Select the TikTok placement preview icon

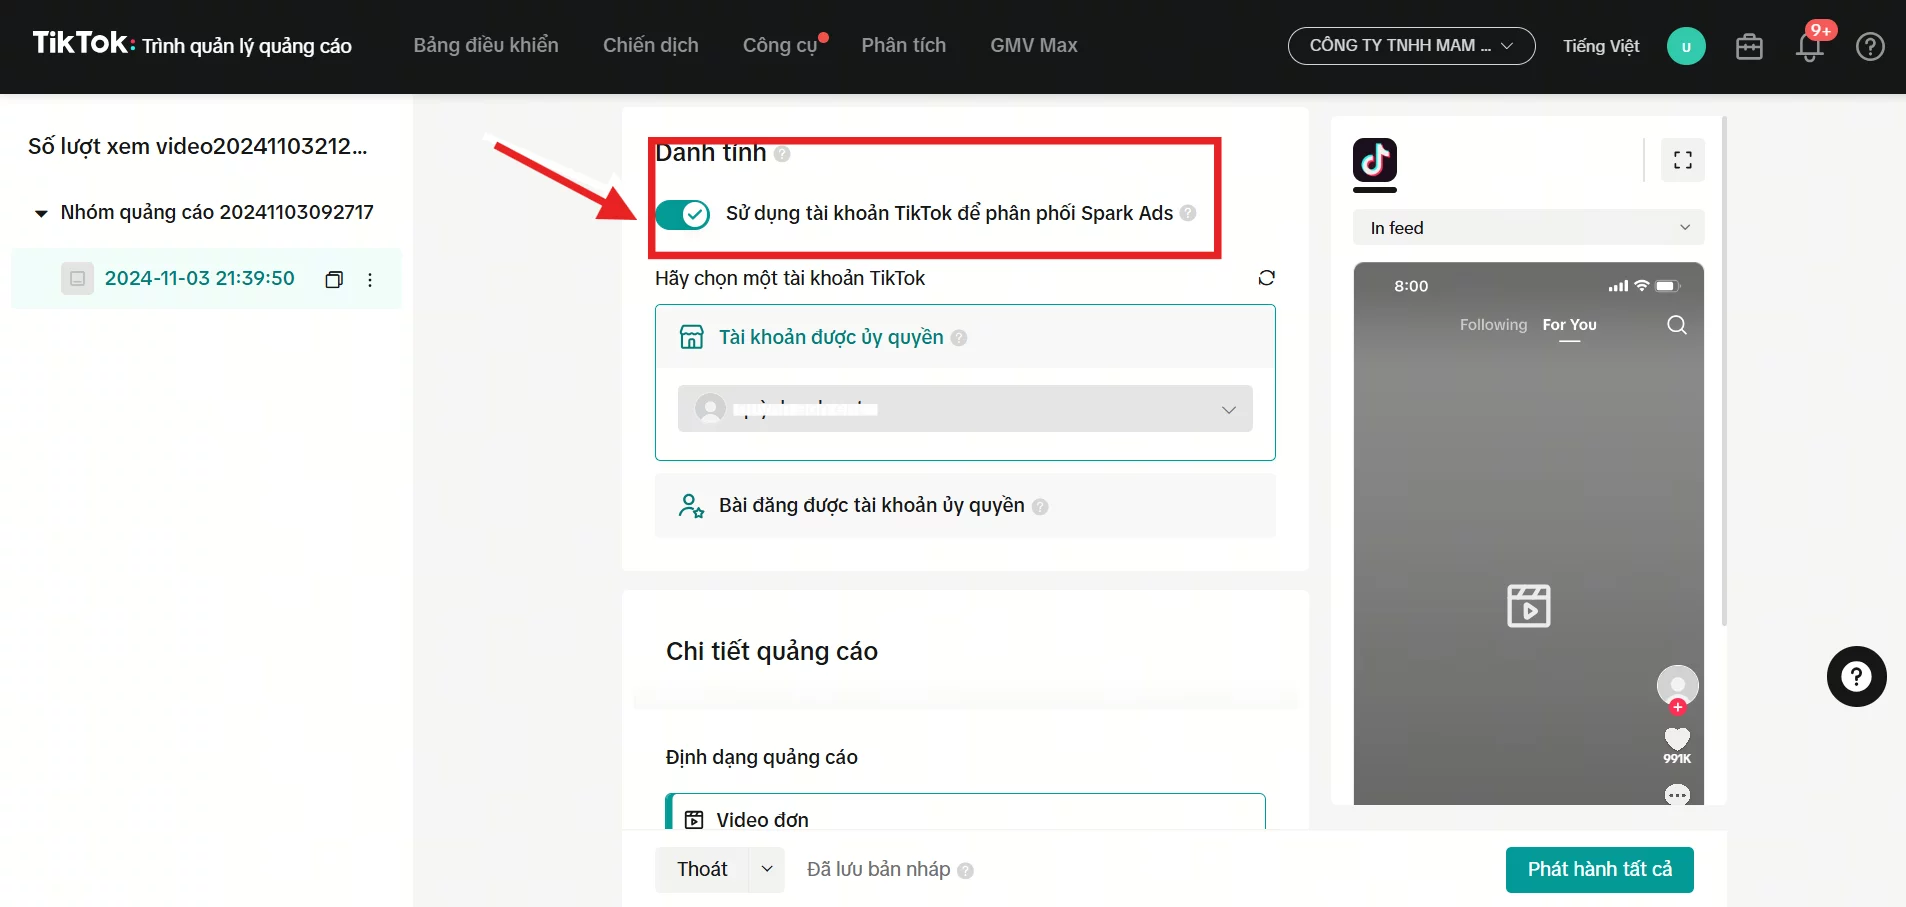coord(1375,160)
